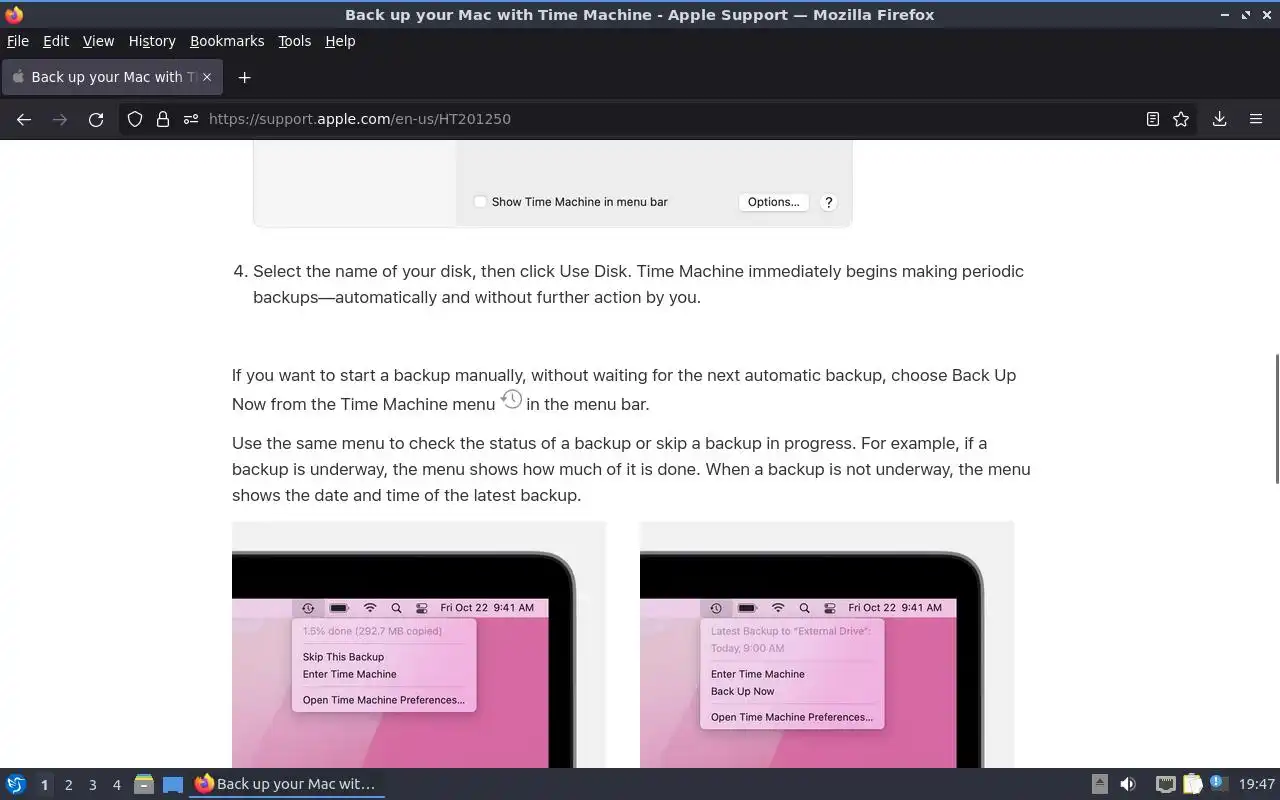Click 'Enter Time Machine' in right screenshot
This screenshot has height=800, width=1280.
point(757,674)
